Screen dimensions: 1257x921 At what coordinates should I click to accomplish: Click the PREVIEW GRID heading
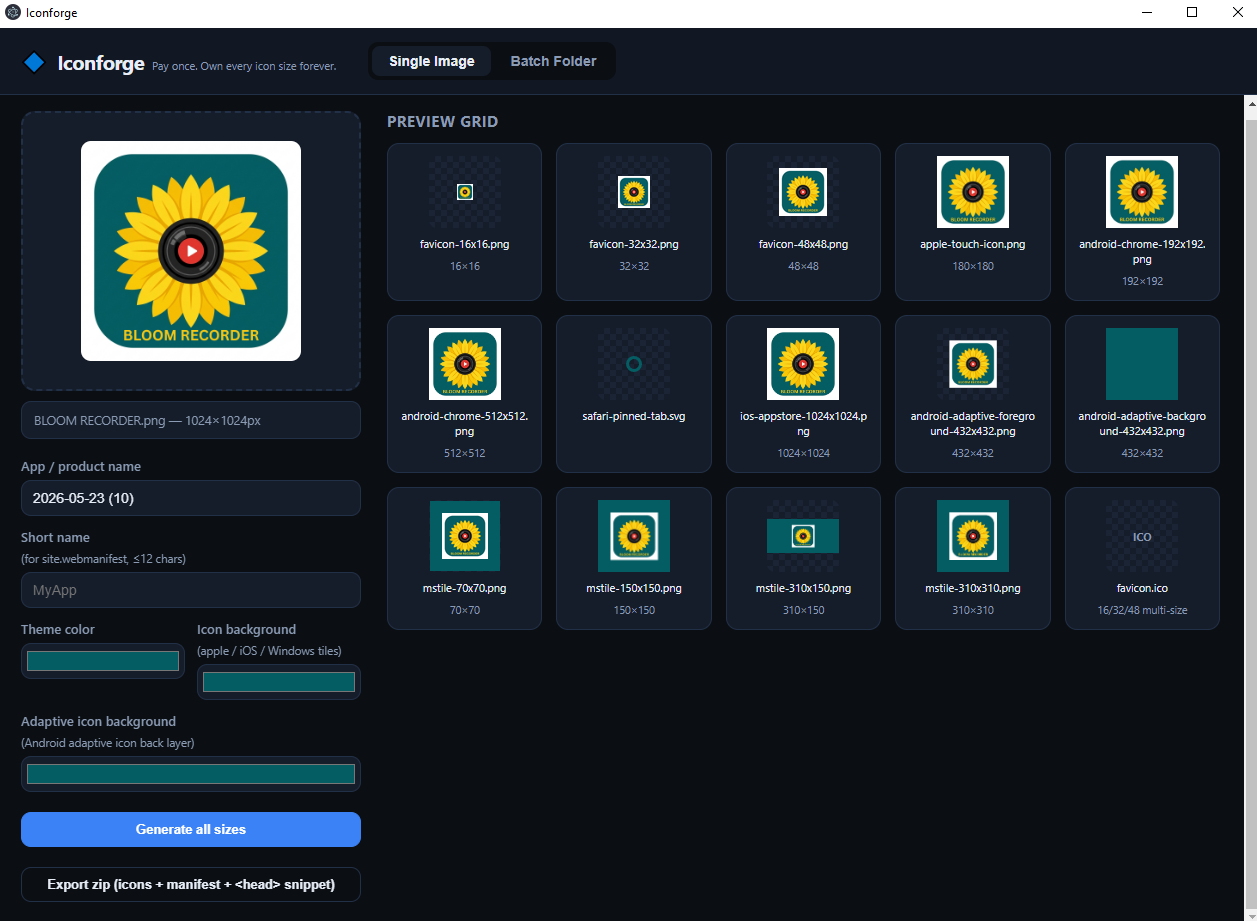(x=442, y=122)
